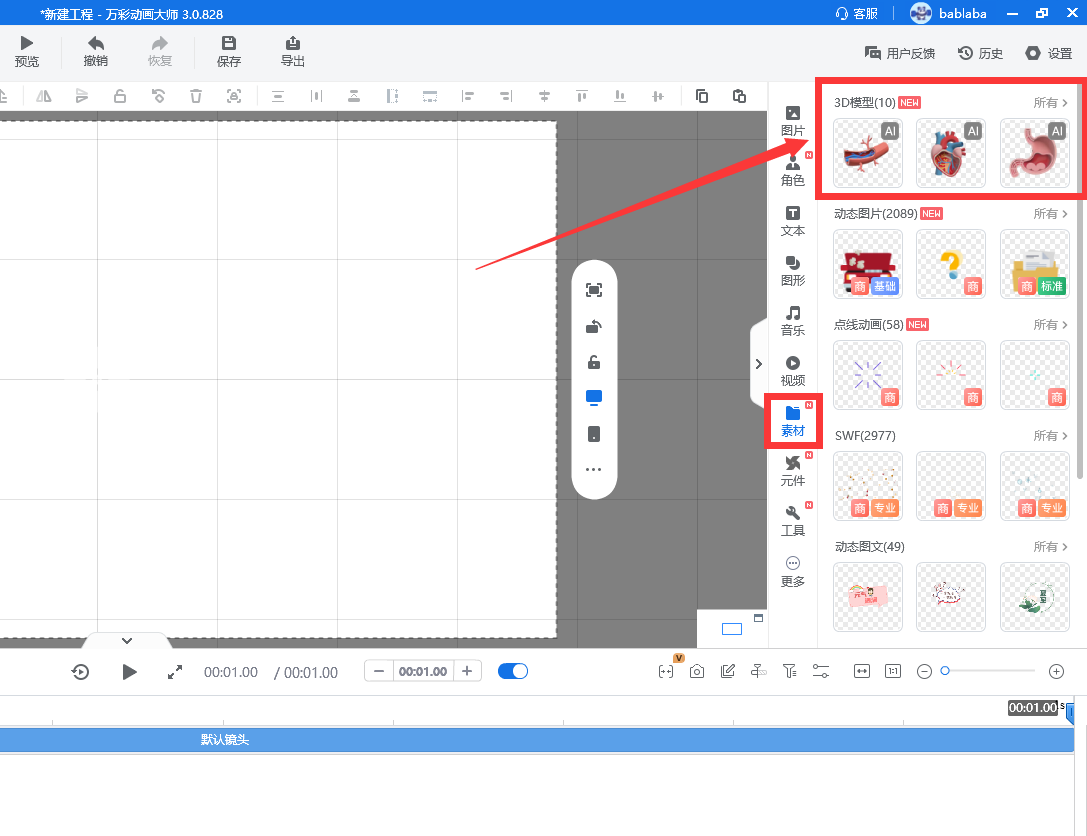Viewport: 1087px width, 836px height.
Task: Open the 音乐 music panel
Action: (792, 321)
